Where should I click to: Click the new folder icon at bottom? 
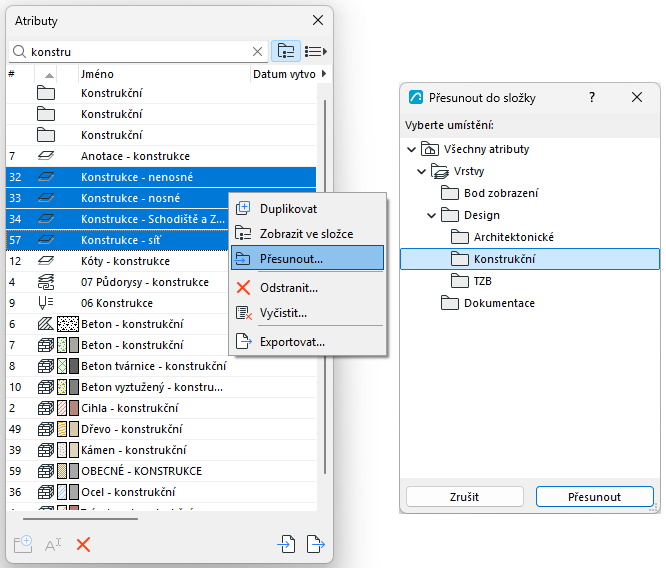pos(23,544)
